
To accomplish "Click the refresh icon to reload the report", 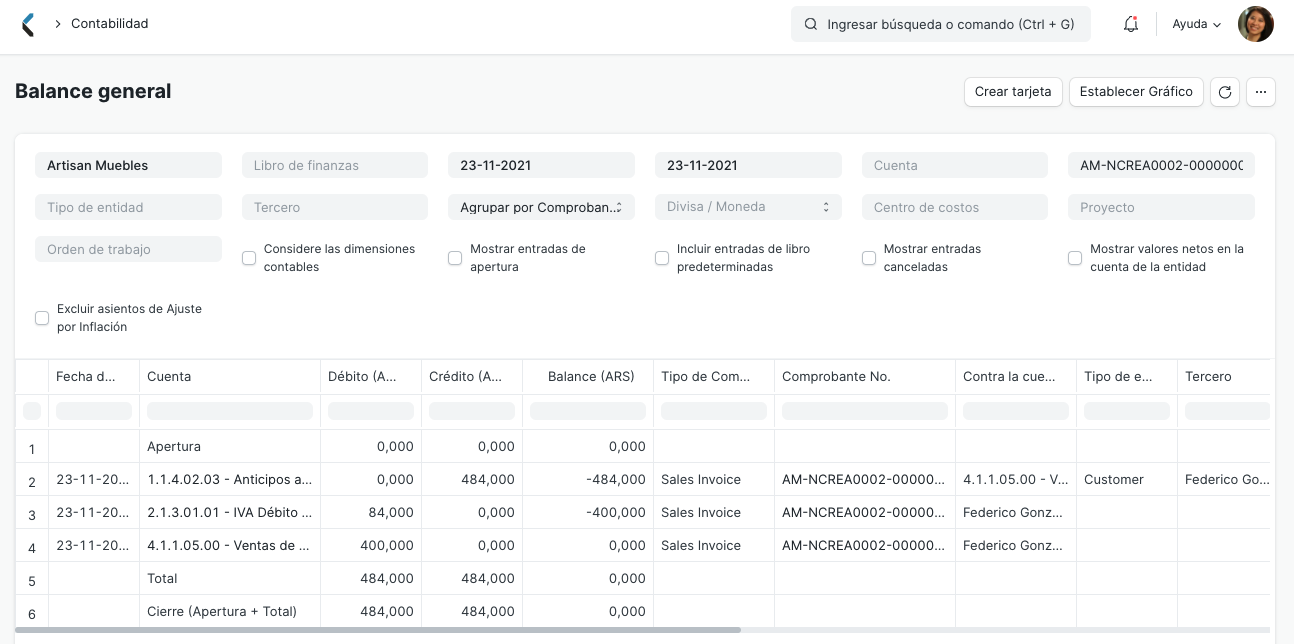I will click(1224, 92).
